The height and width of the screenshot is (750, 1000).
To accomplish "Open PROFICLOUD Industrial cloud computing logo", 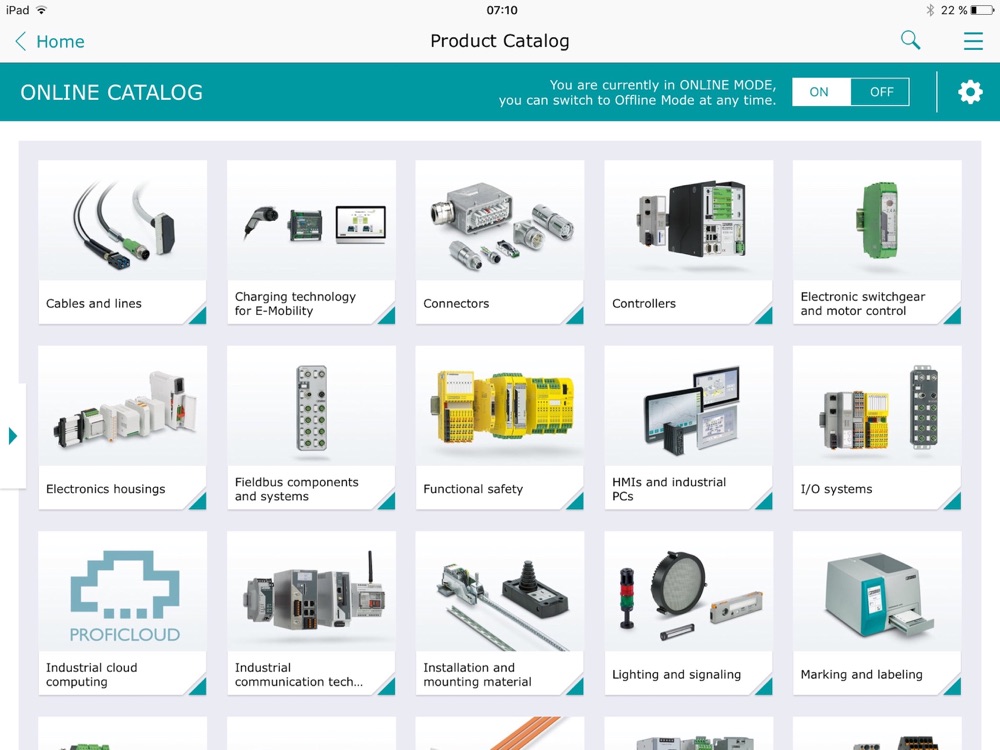I will coord(122,591).
